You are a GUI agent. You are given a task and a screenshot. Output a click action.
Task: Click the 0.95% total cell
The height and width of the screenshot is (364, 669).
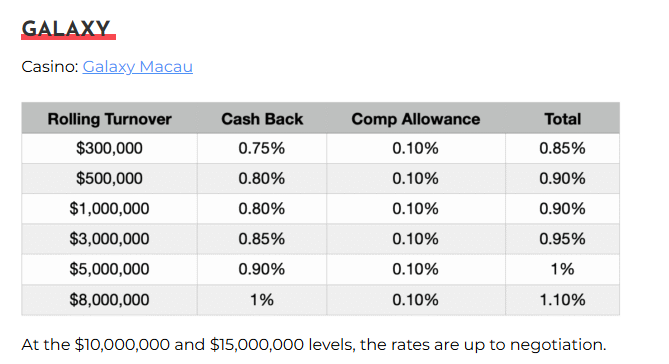(562, 239)
